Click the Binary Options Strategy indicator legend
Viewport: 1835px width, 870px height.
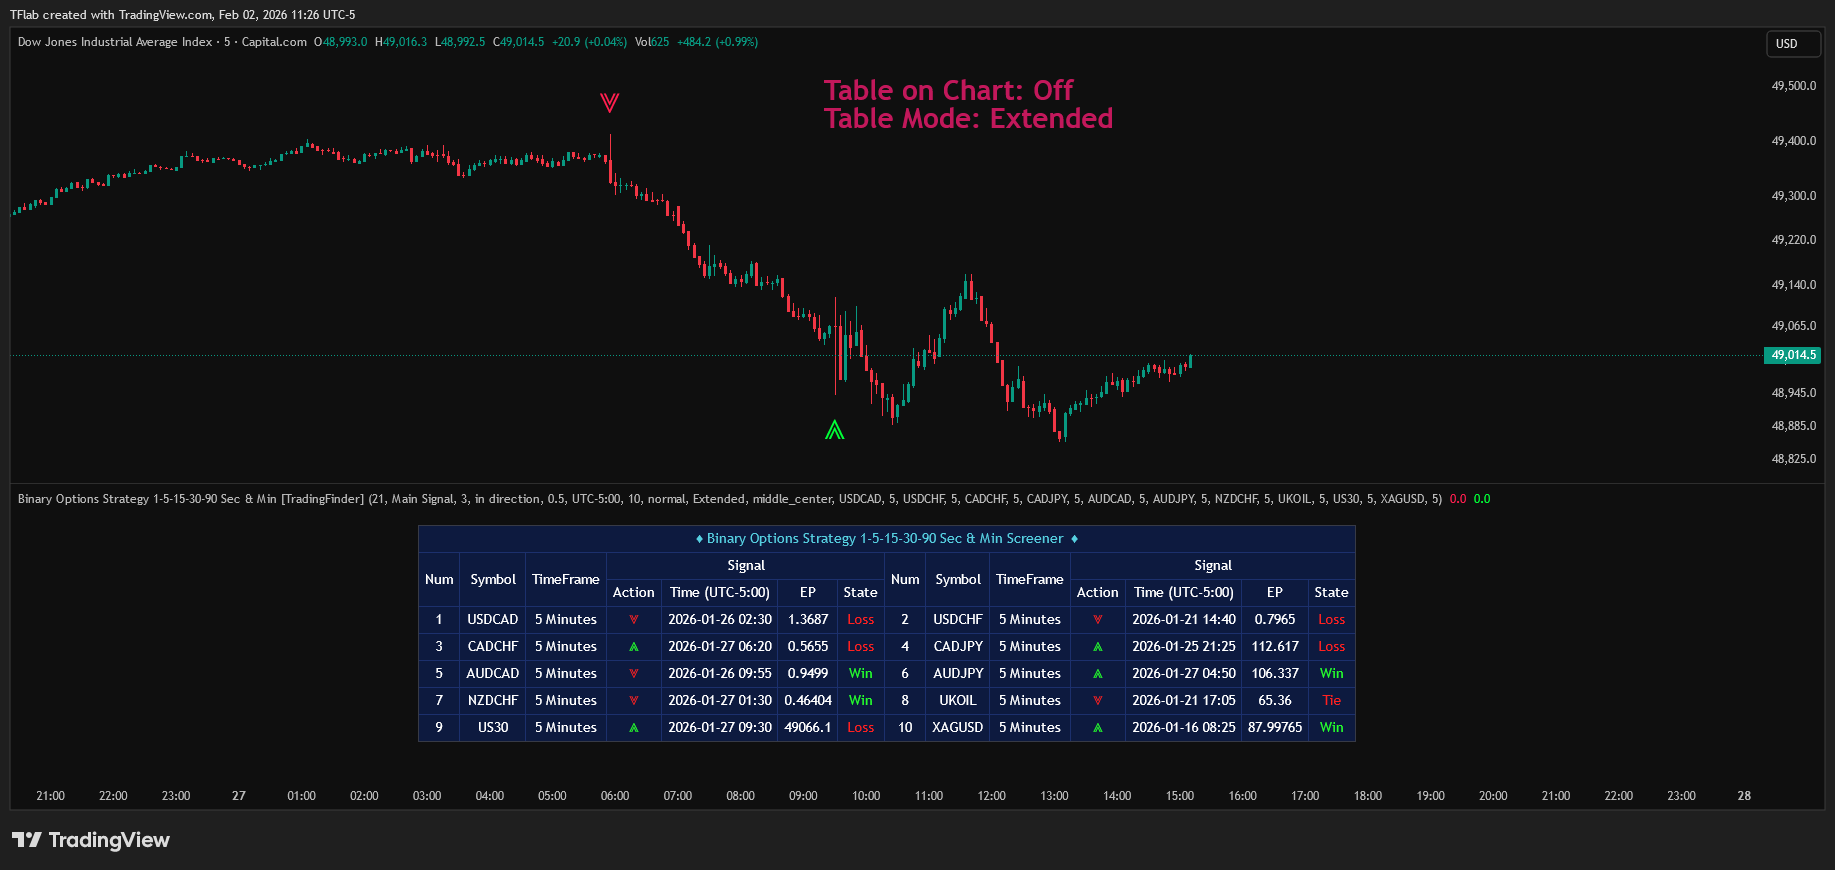click(730, 499)
